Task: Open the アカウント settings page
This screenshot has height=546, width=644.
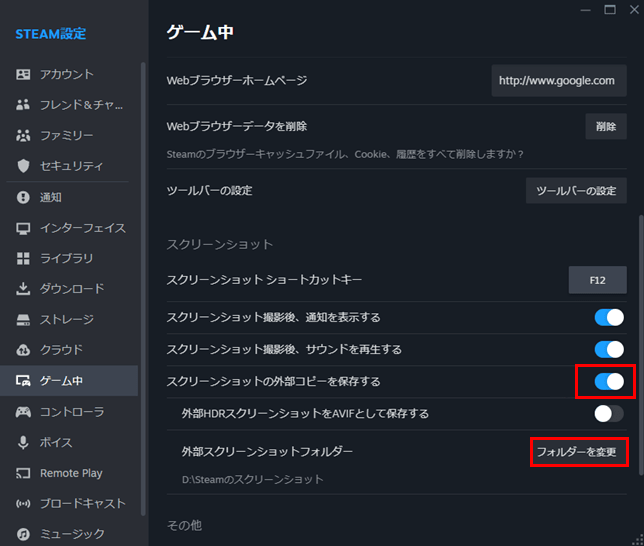Action: 69,74
